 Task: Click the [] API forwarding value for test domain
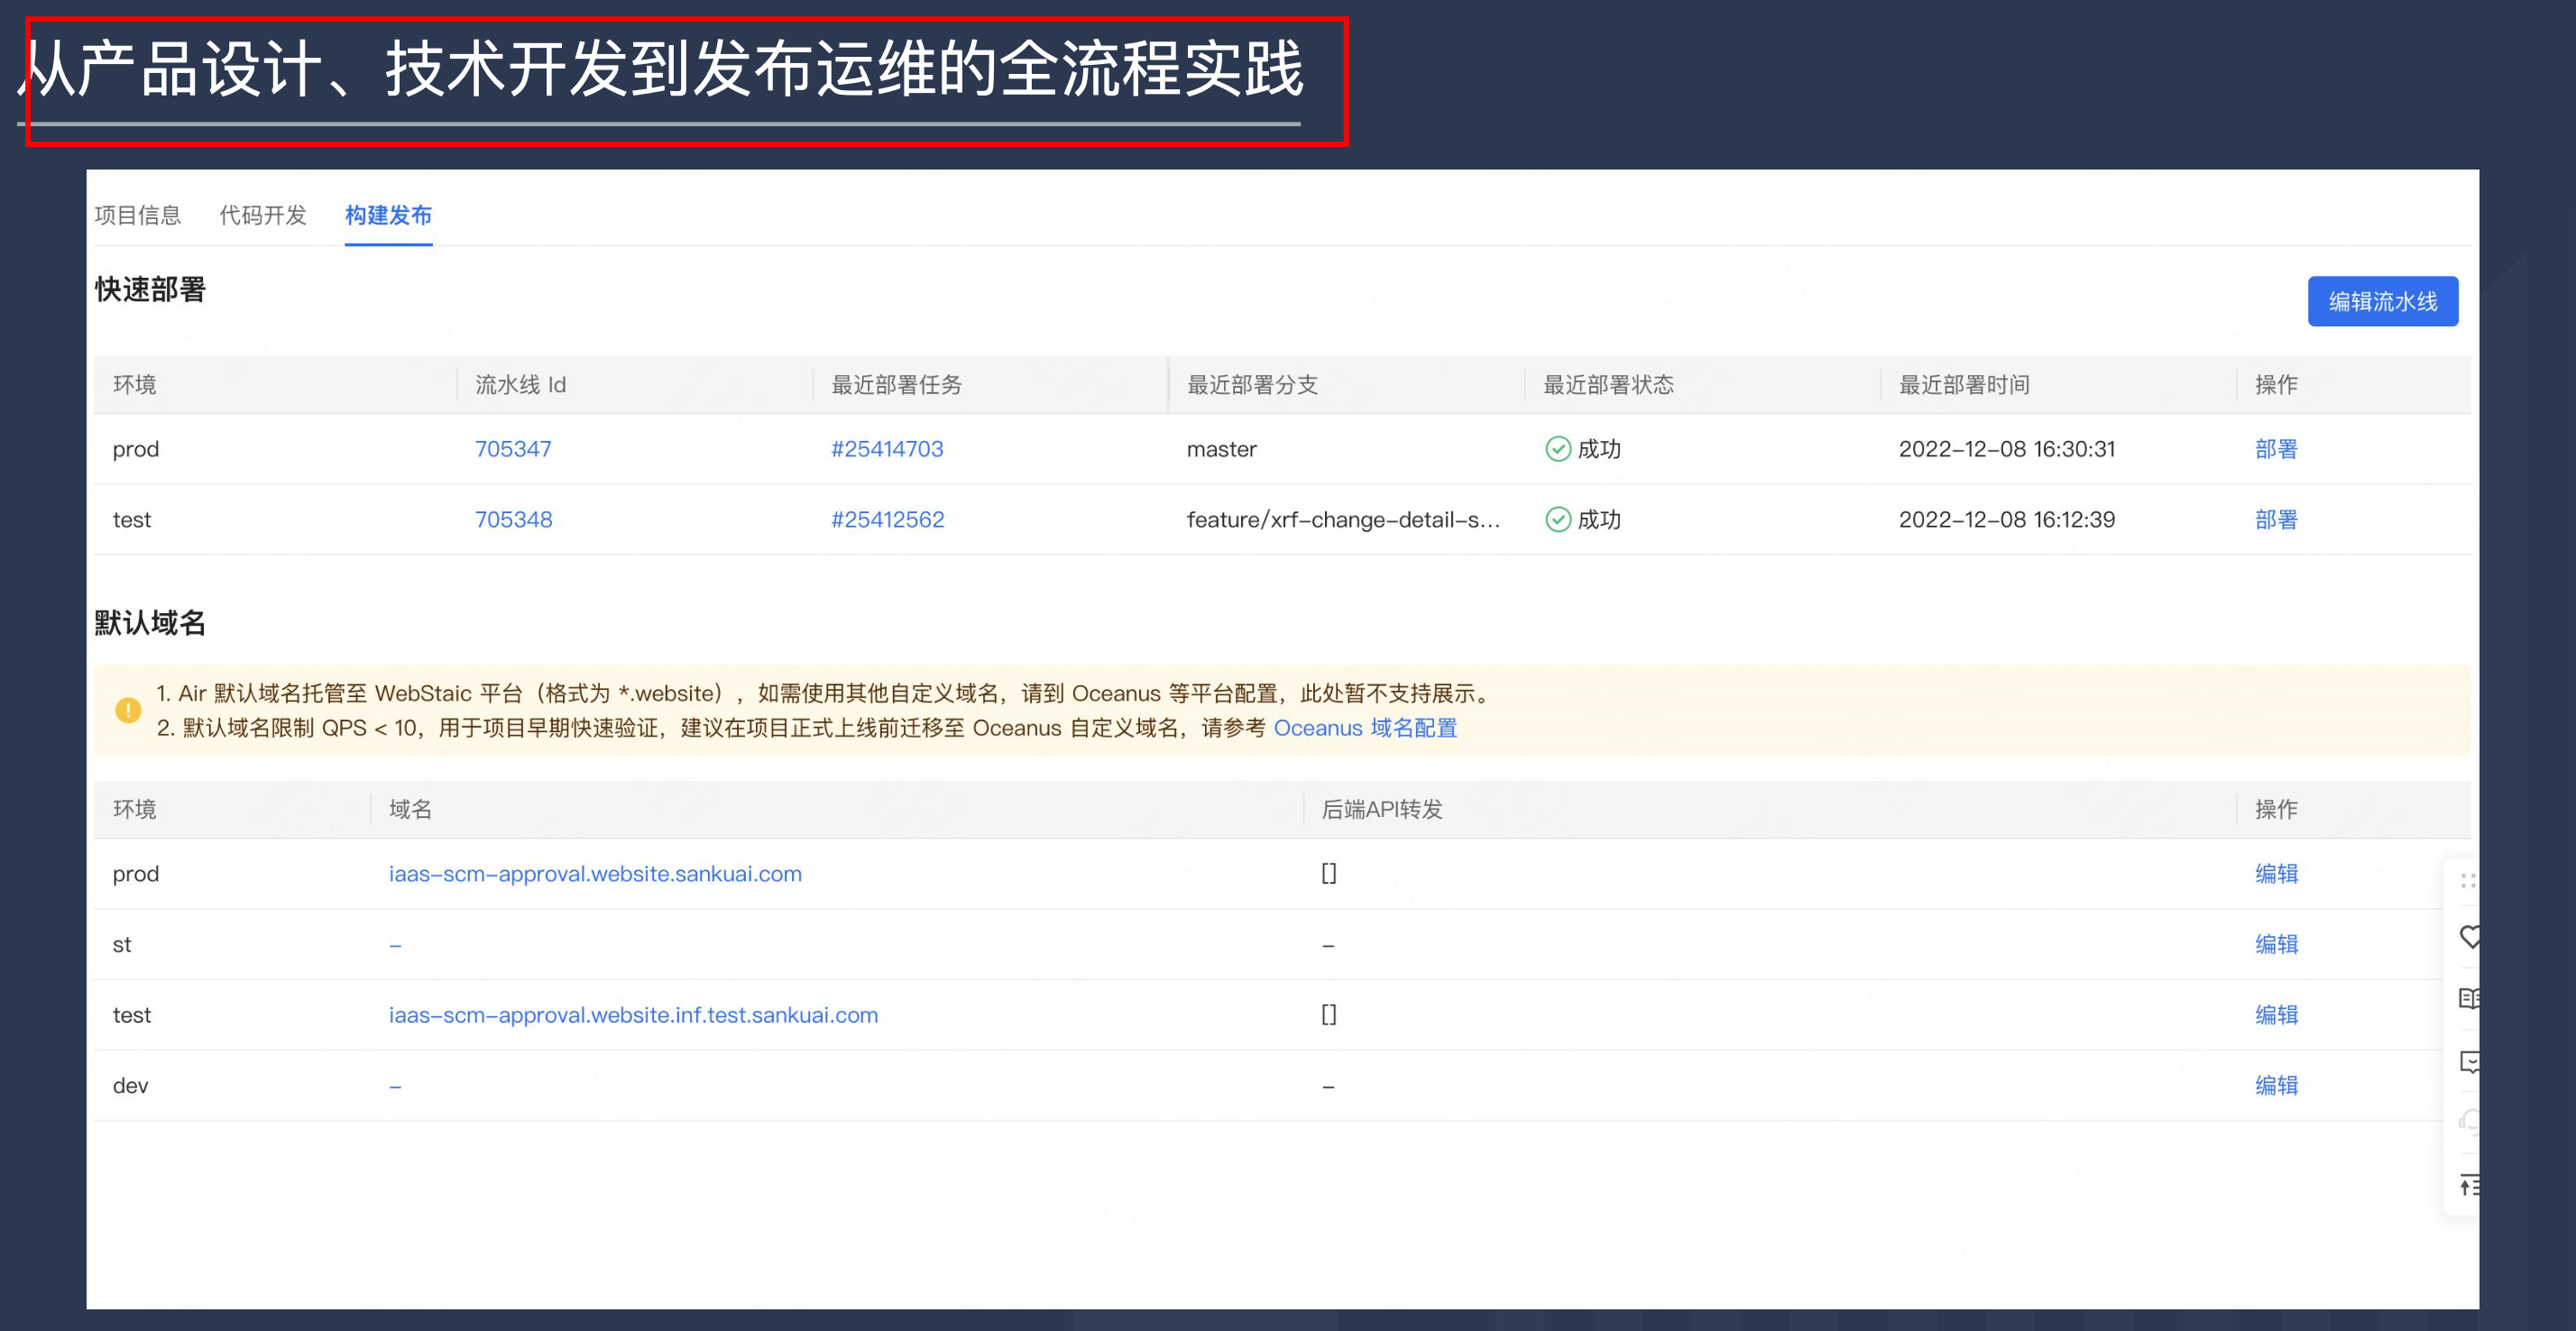point(1328,1014)
